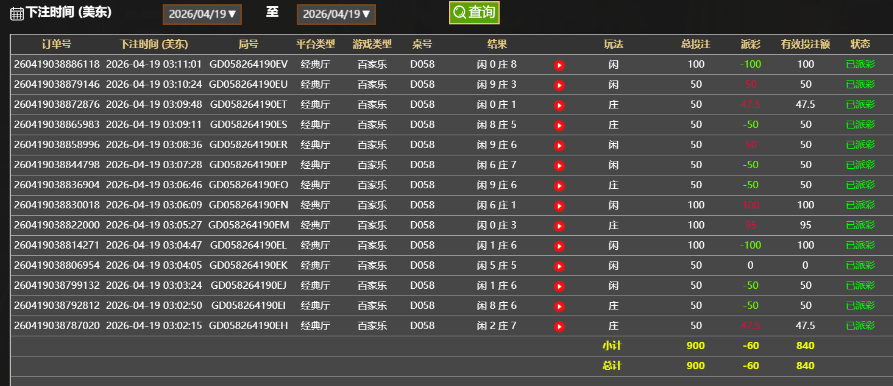Select order number 260419038886118
The height and width of the screenshot is (386, 893).
[x=56, y=64]
